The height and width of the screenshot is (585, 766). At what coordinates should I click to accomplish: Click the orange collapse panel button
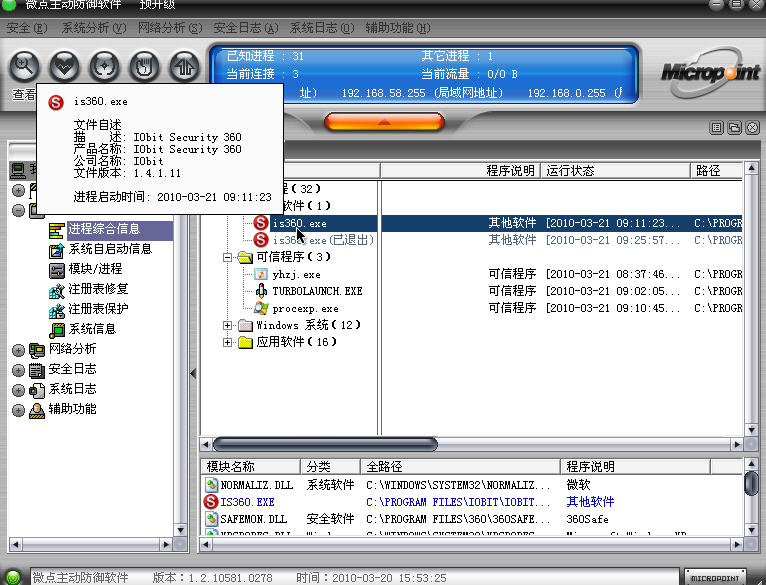pos(384,122)
